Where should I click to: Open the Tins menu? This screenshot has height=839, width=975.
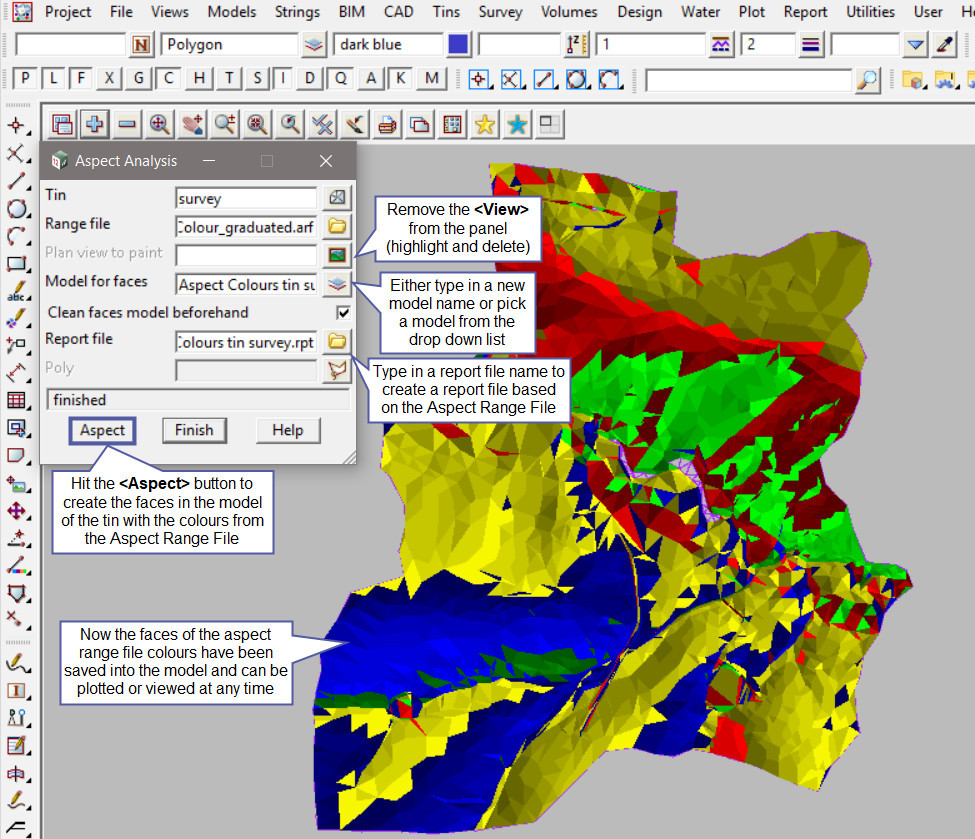pos(447,12)
